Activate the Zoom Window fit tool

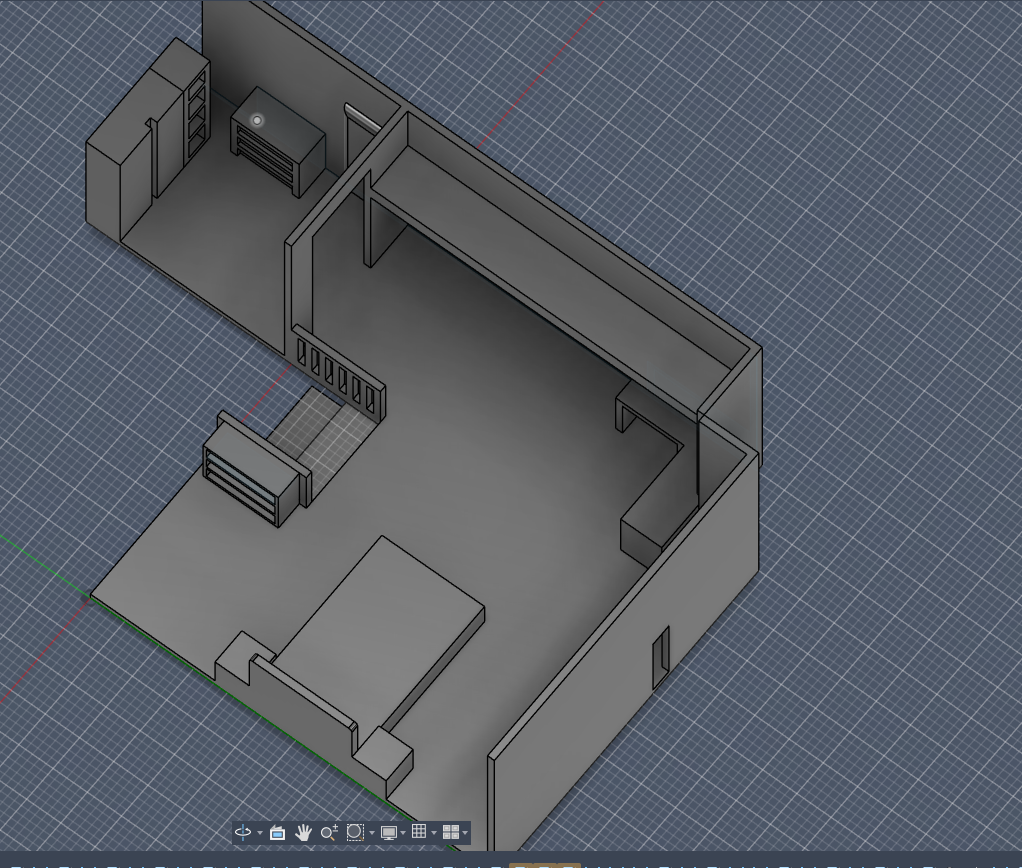(355, 832)
